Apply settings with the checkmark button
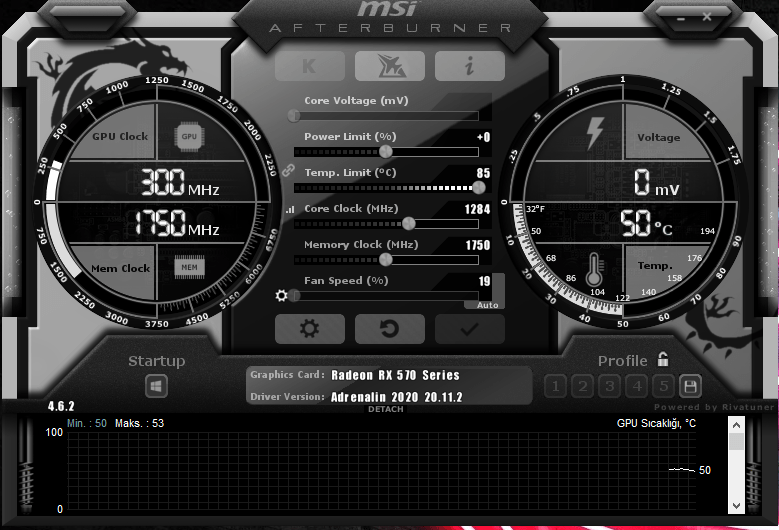This screenshot has width=779, height=530. click(x=470, y=329)
